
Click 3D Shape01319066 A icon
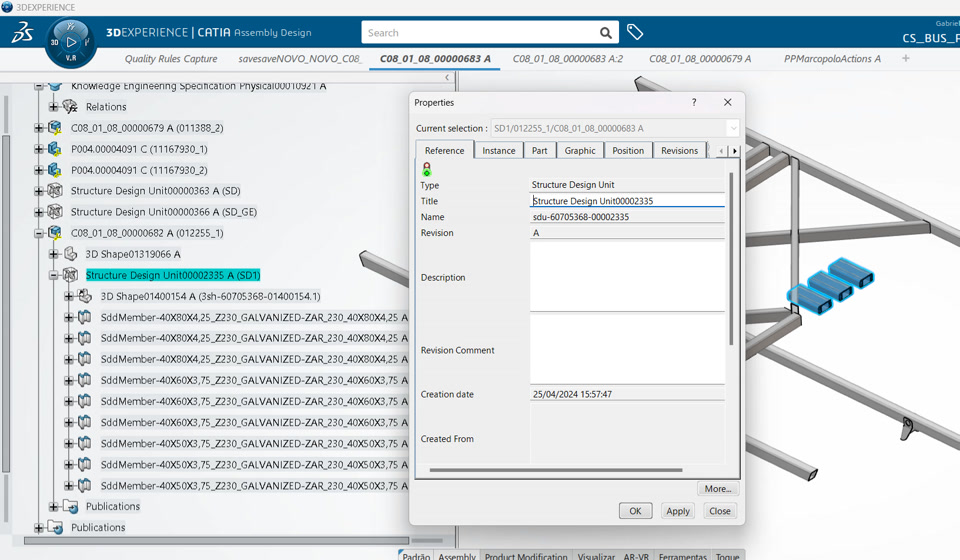pos(70,254)
